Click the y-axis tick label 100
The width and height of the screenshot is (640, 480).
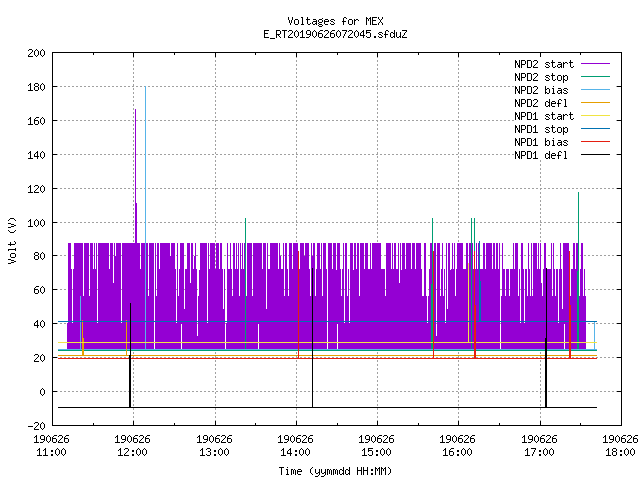pos(36,223)
